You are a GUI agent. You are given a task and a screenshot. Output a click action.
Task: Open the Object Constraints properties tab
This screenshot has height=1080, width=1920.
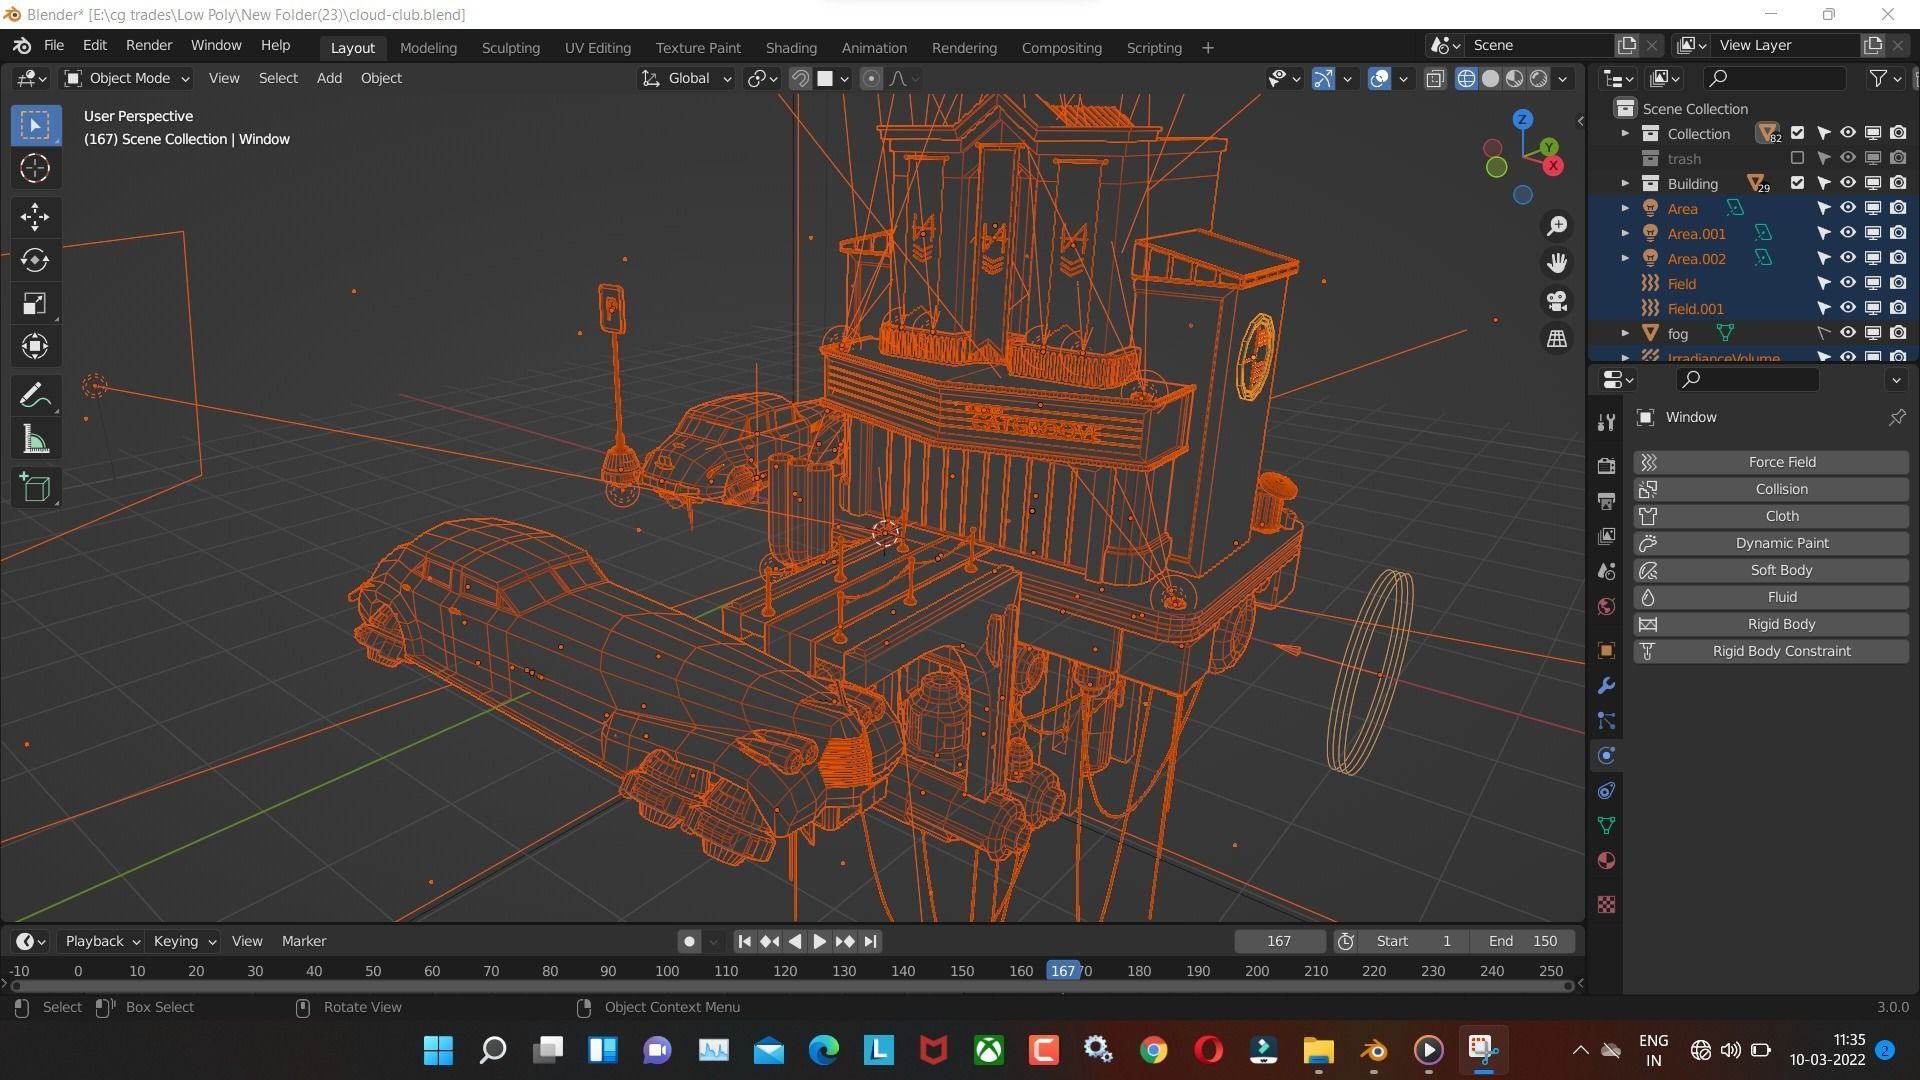point(1606,791)
